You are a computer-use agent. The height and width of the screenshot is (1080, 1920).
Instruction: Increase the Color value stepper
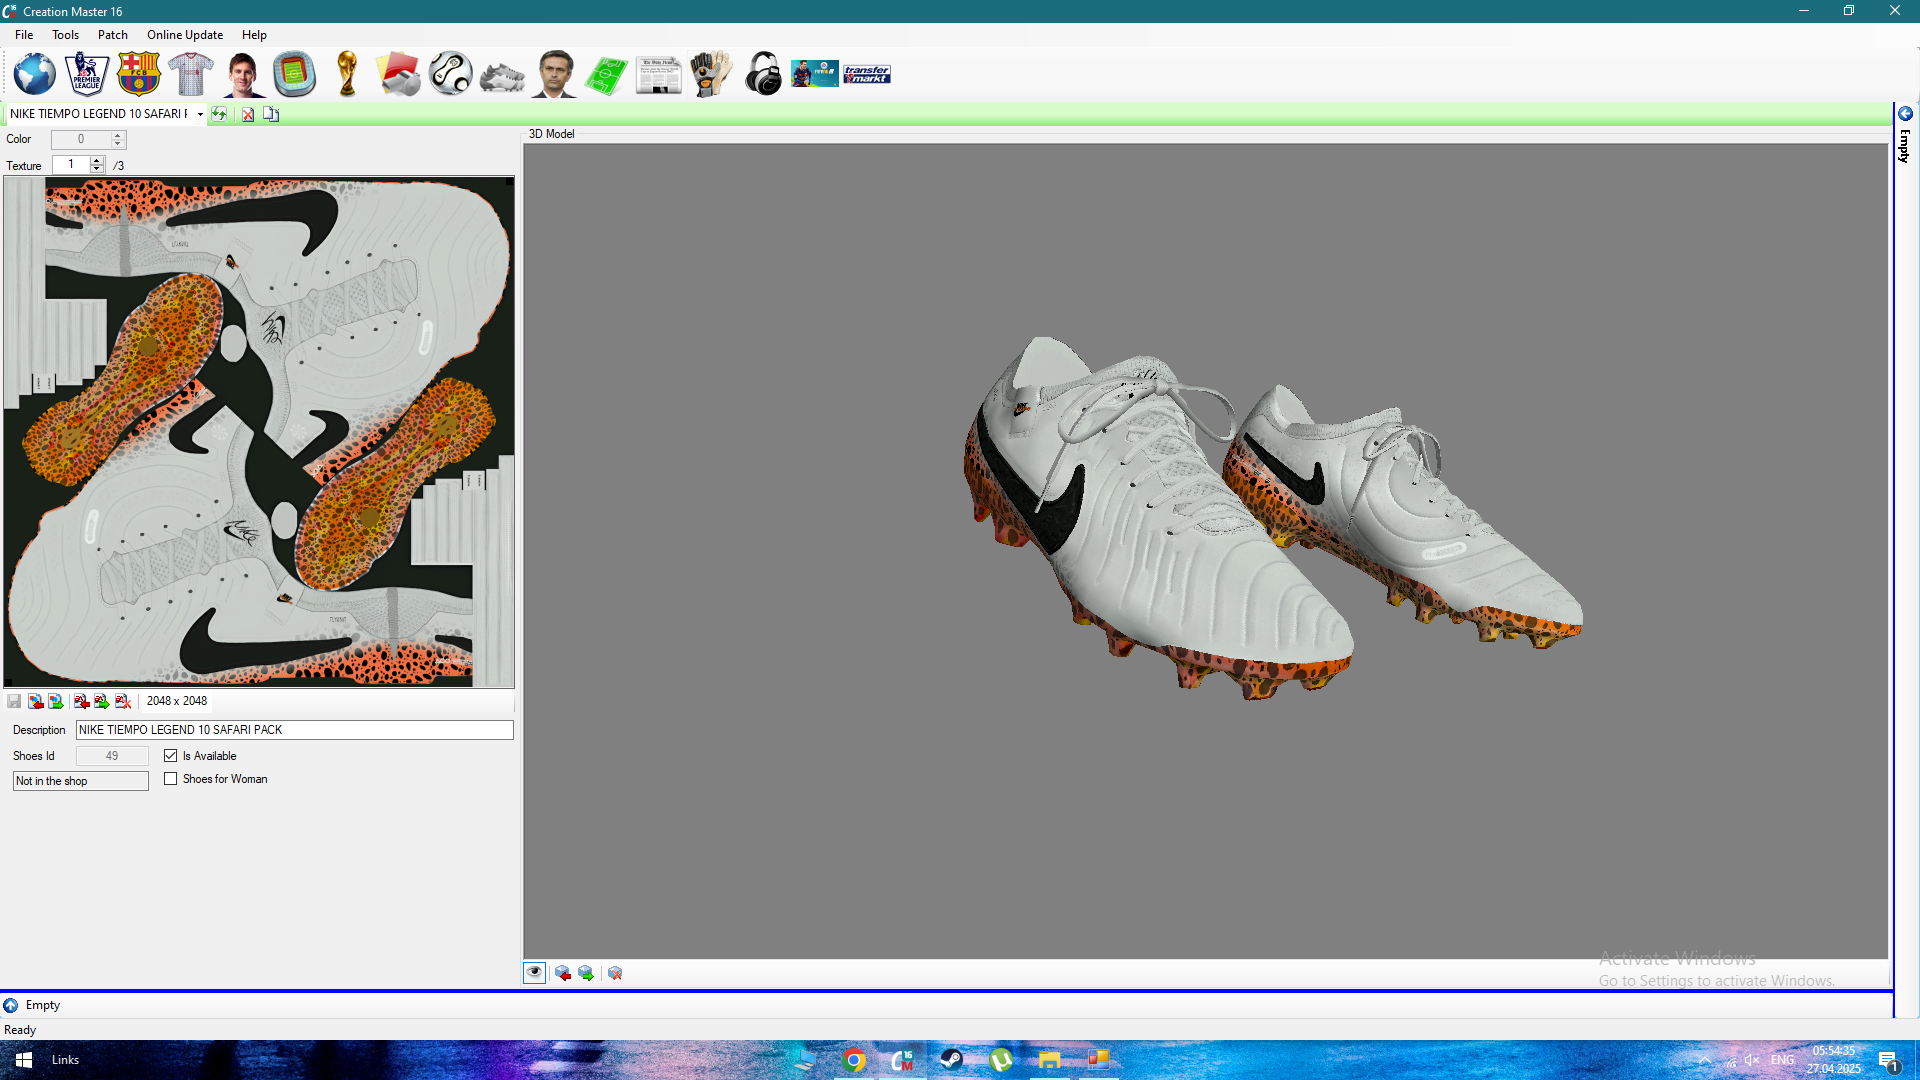click(x=118, y=135)
